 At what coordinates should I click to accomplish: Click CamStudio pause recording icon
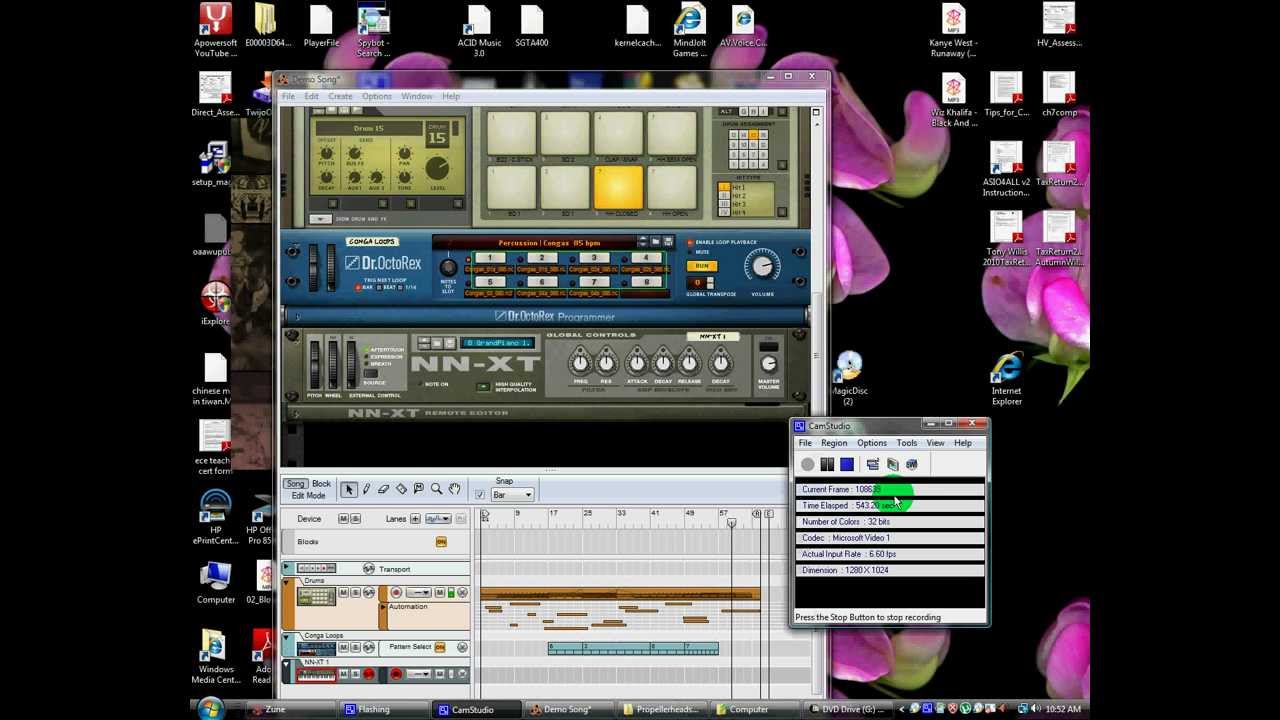click(827, 464)
